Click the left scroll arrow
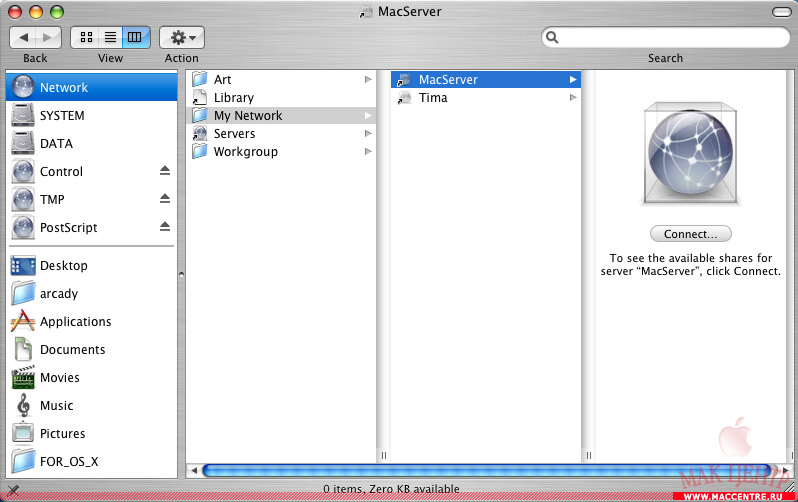Viewport: 798px width, 502px height. point(194,470)
